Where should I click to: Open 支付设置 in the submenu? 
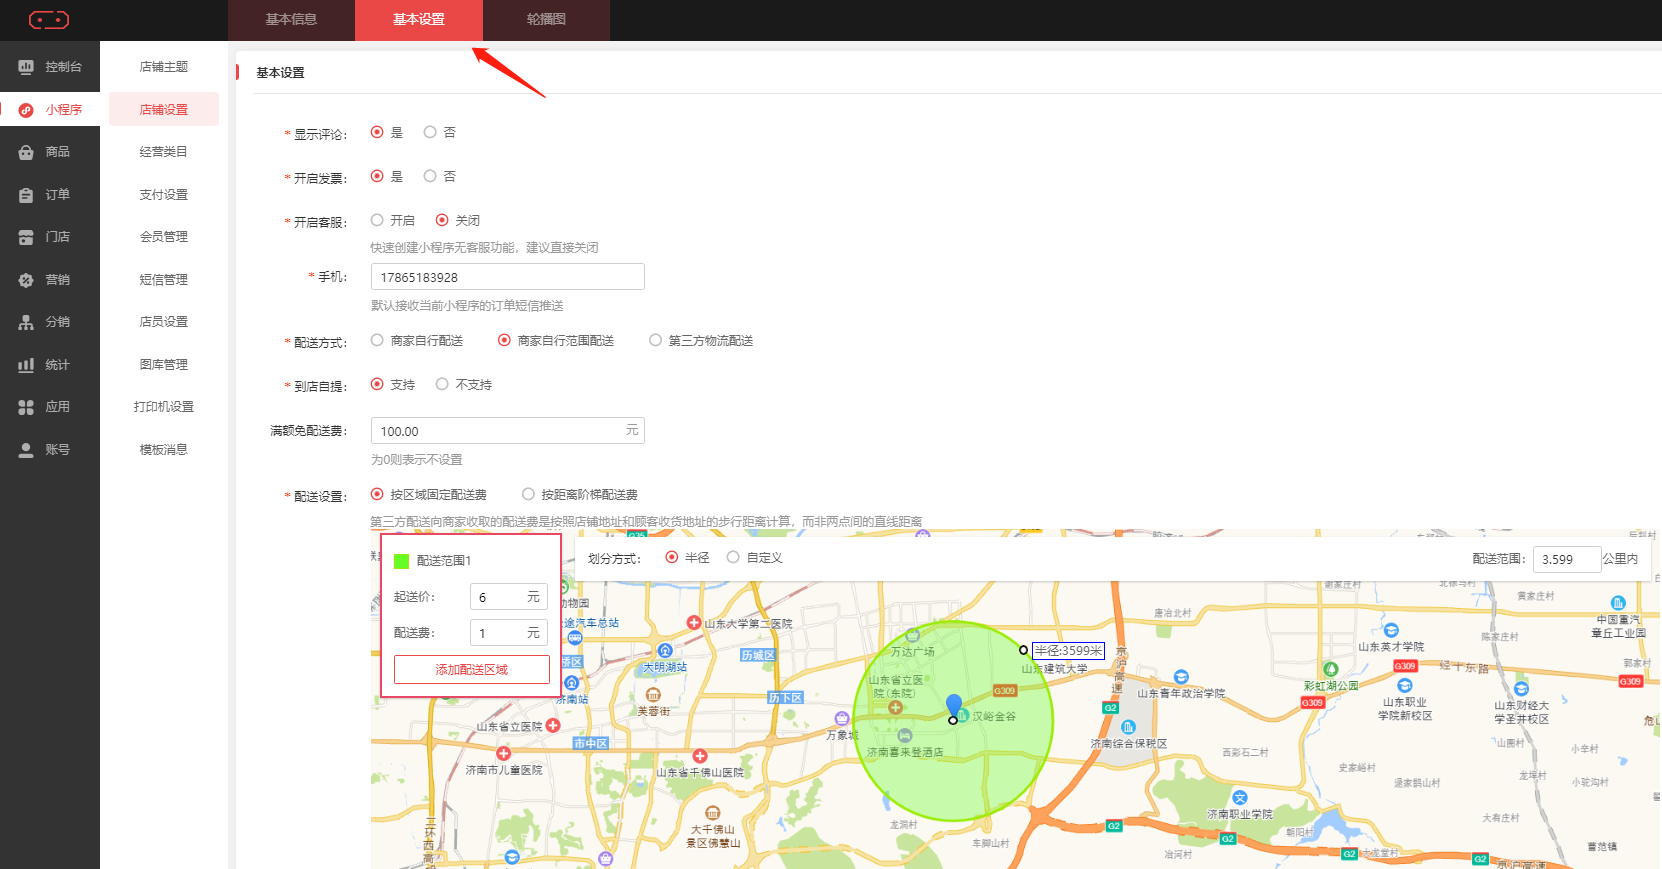click(164, 195)
